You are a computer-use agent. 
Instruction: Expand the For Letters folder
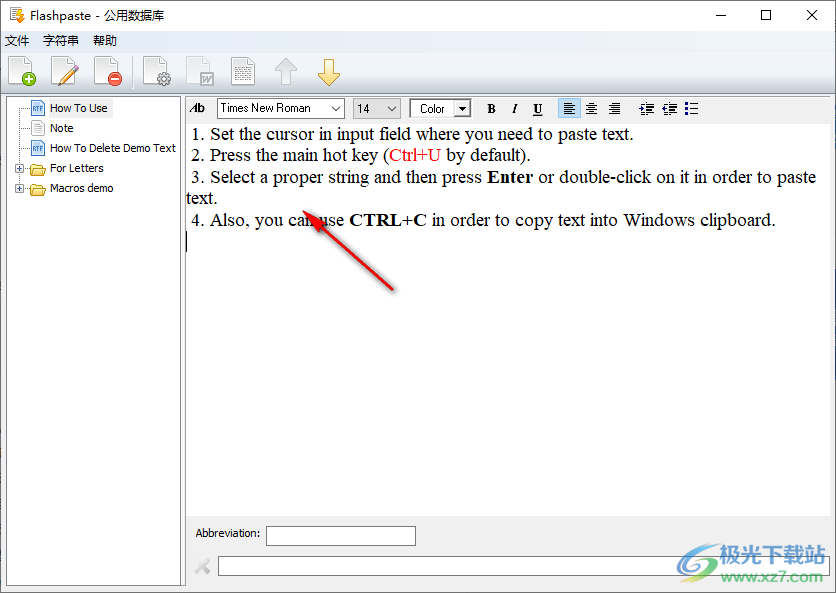[x=20, y=169]
